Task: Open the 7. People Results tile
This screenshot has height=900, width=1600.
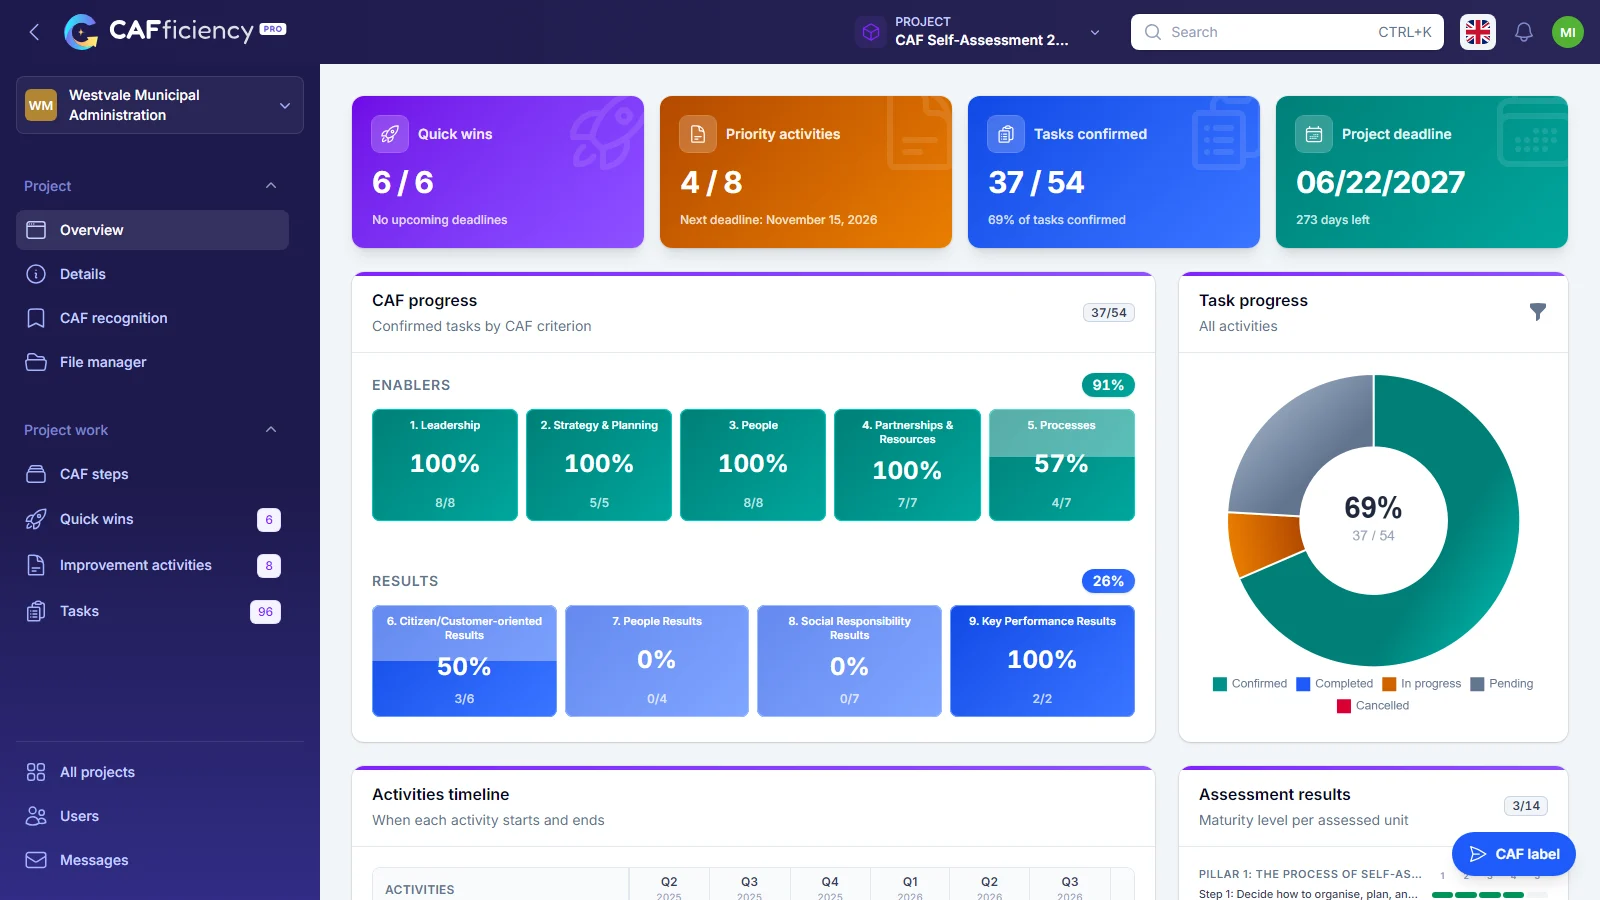Action: coord(657,661)
